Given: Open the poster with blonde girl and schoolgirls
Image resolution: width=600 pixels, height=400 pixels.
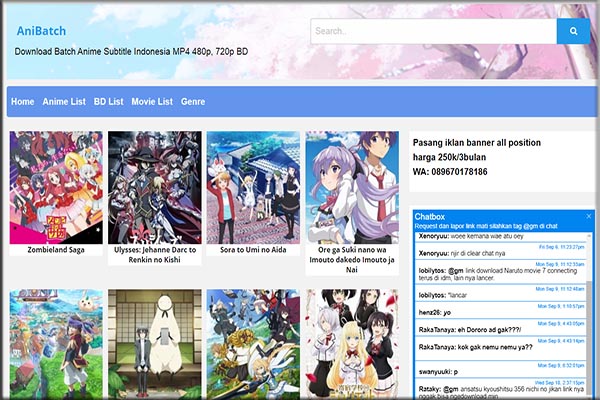Looking at the screenshot, I should point(352,344).
